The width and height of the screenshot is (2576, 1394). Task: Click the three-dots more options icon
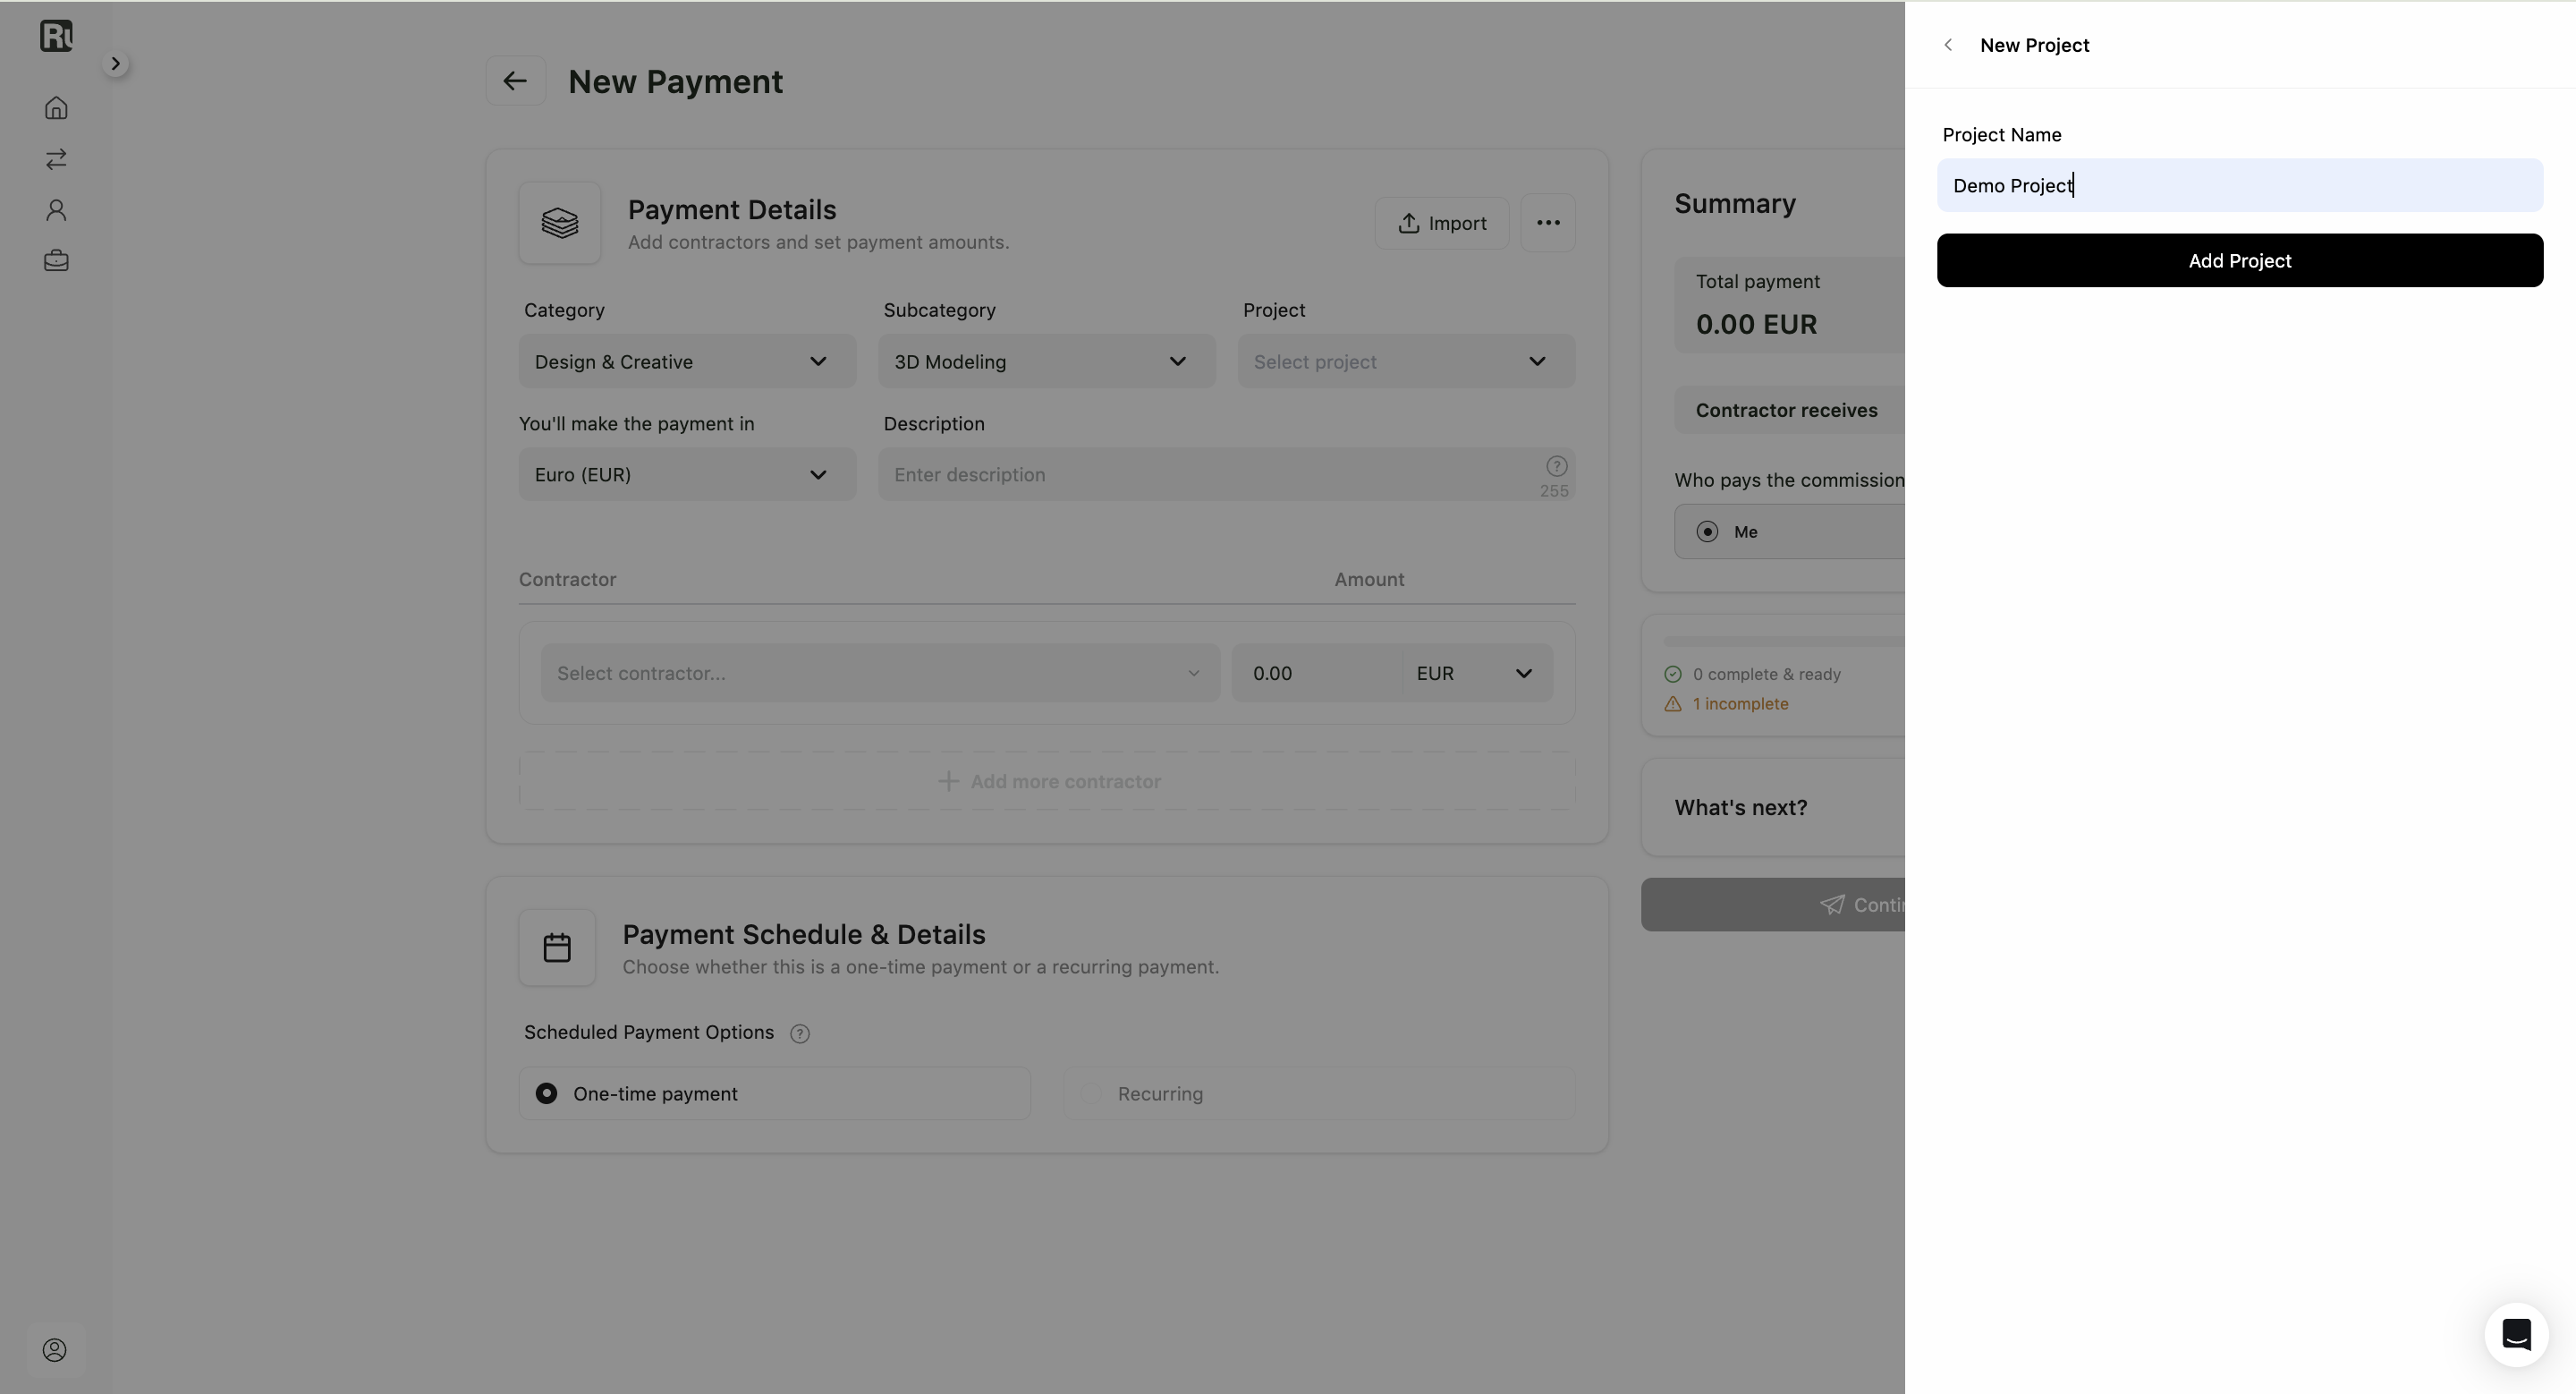pyautogui.click(x=1548, y=223)
